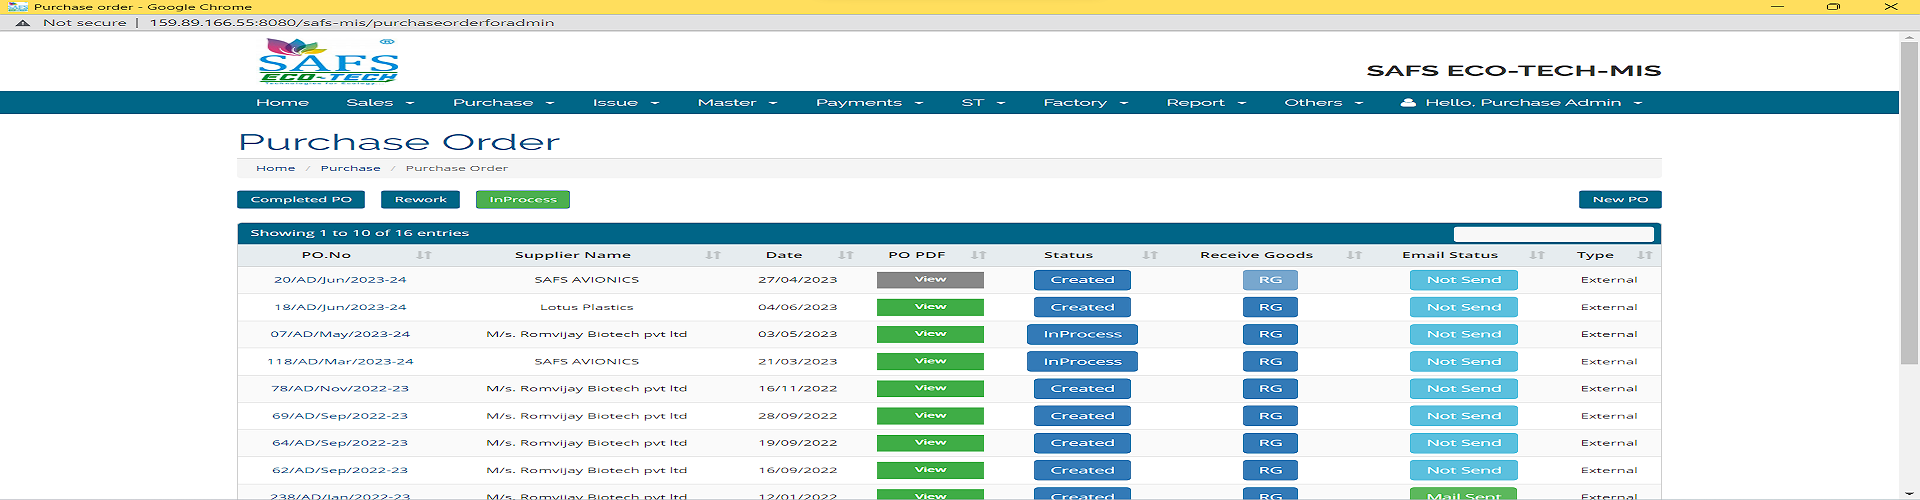
Task: Sort by Email Status column icon
Action: tap(1537, 255)
